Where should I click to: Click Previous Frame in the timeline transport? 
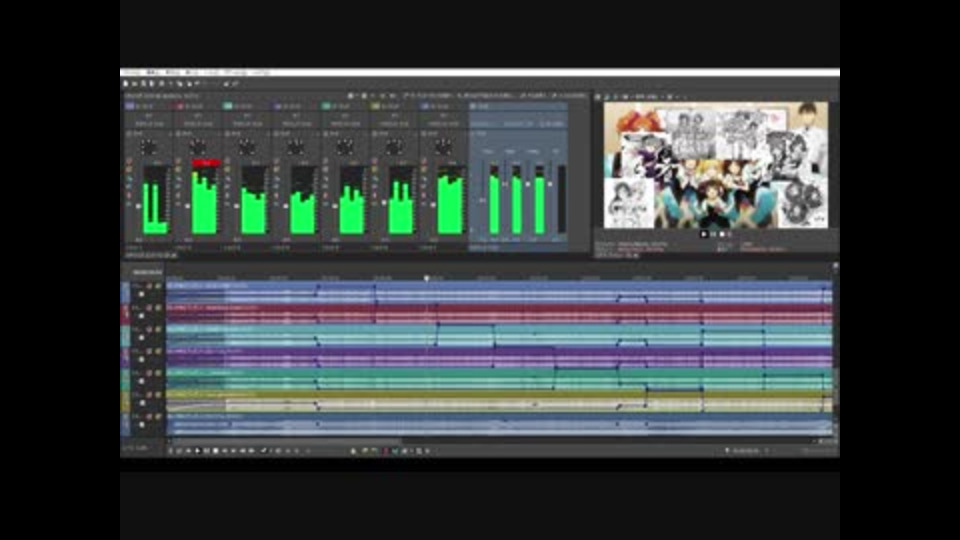point(242,451)
